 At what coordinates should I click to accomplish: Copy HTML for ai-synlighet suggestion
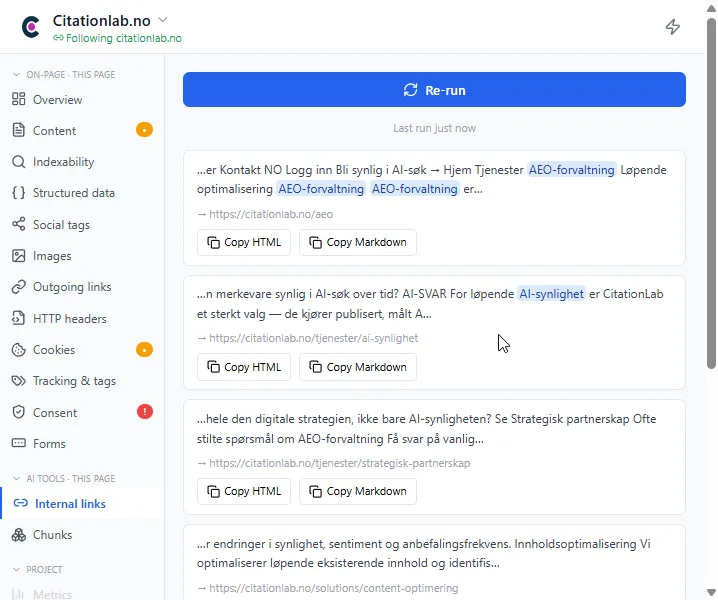click(244, 367)
